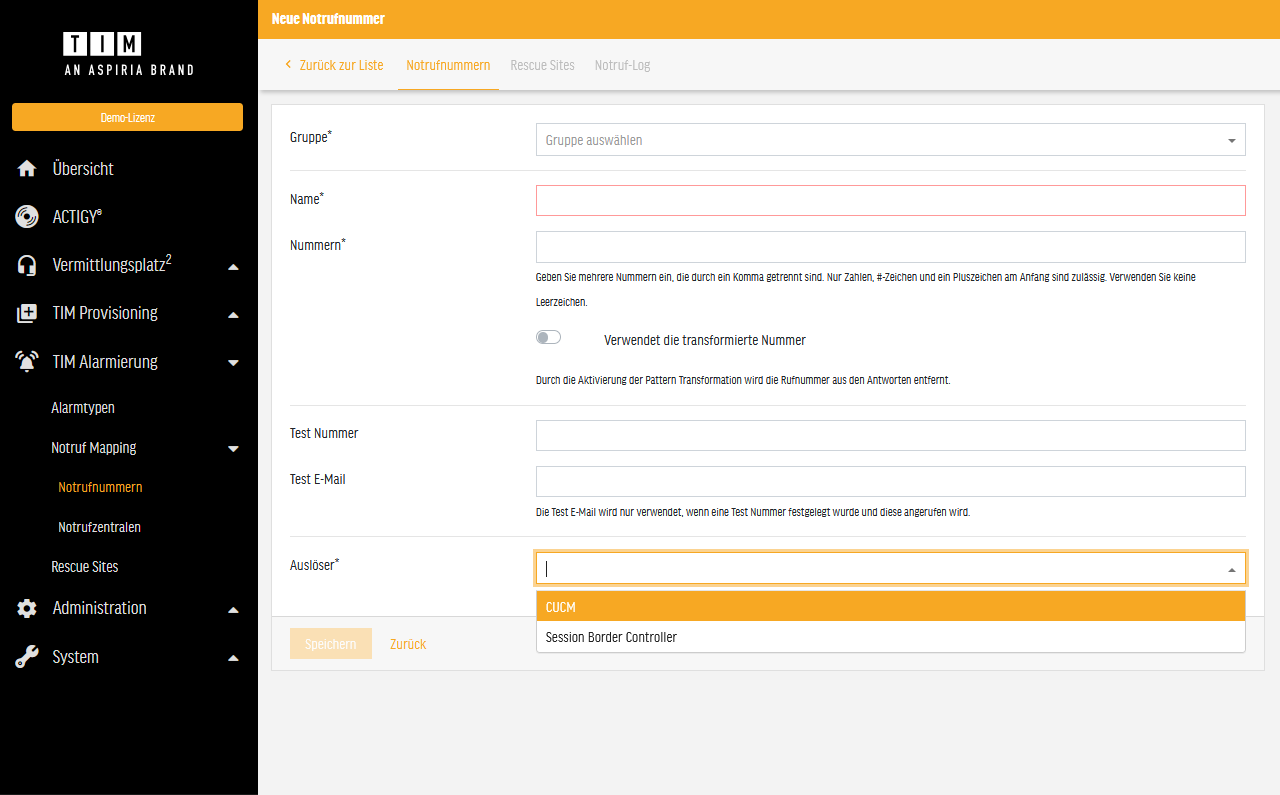Screen dimensions: 1280x795
Task: Switch to the Rescue Sites tab
Action: pos(542,65)
